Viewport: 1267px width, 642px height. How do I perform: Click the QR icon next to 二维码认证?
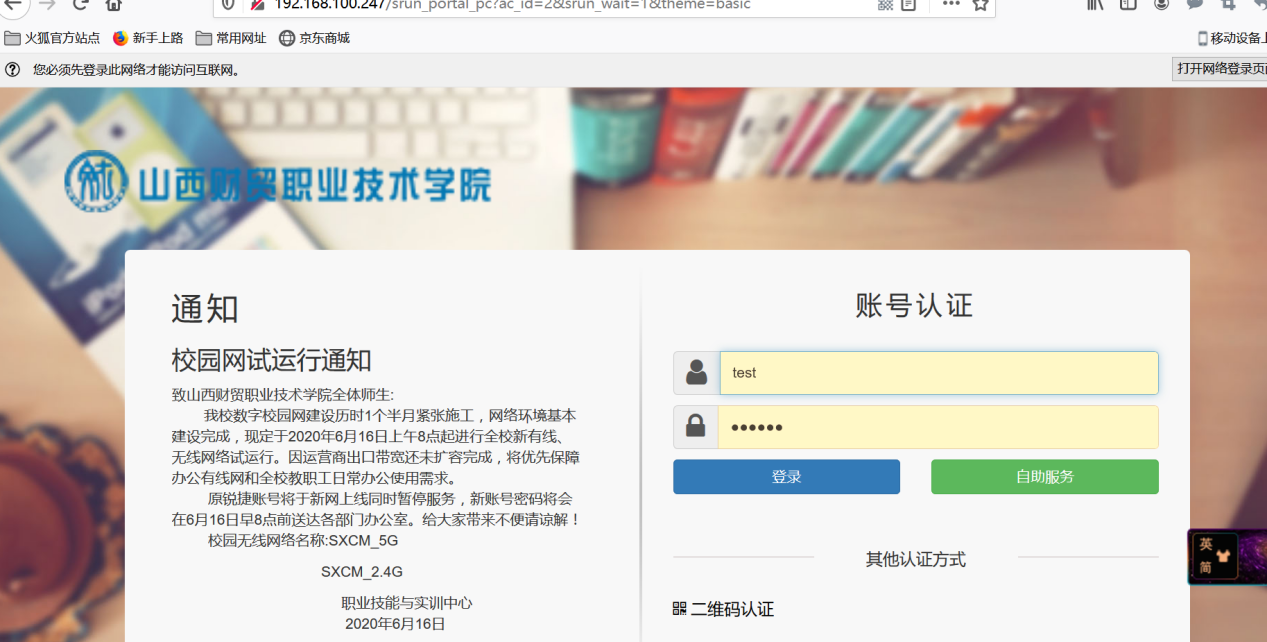click(x=680, y=608)
